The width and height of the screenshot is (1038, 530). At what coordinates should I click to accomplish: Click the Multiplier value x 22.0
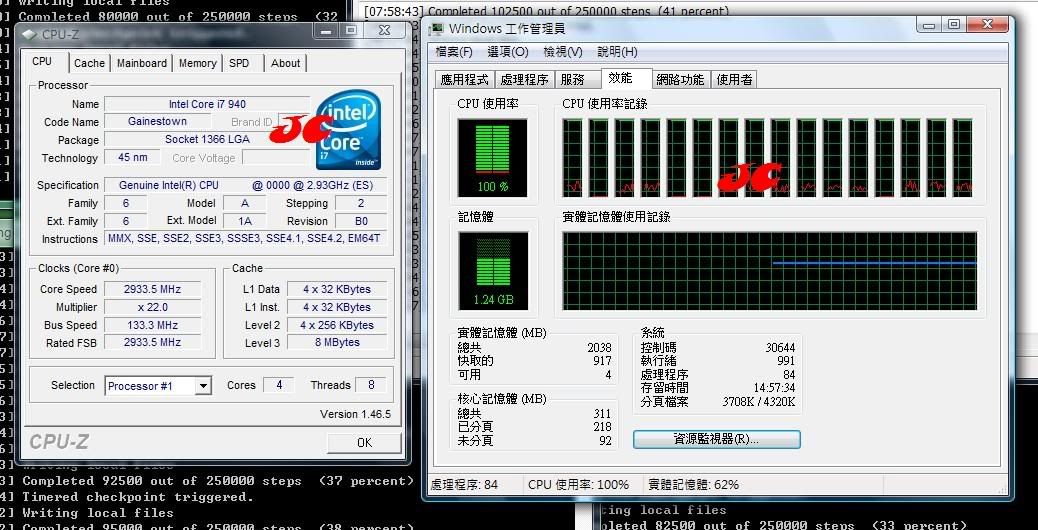pyautogui.click(x=152, y=307)
